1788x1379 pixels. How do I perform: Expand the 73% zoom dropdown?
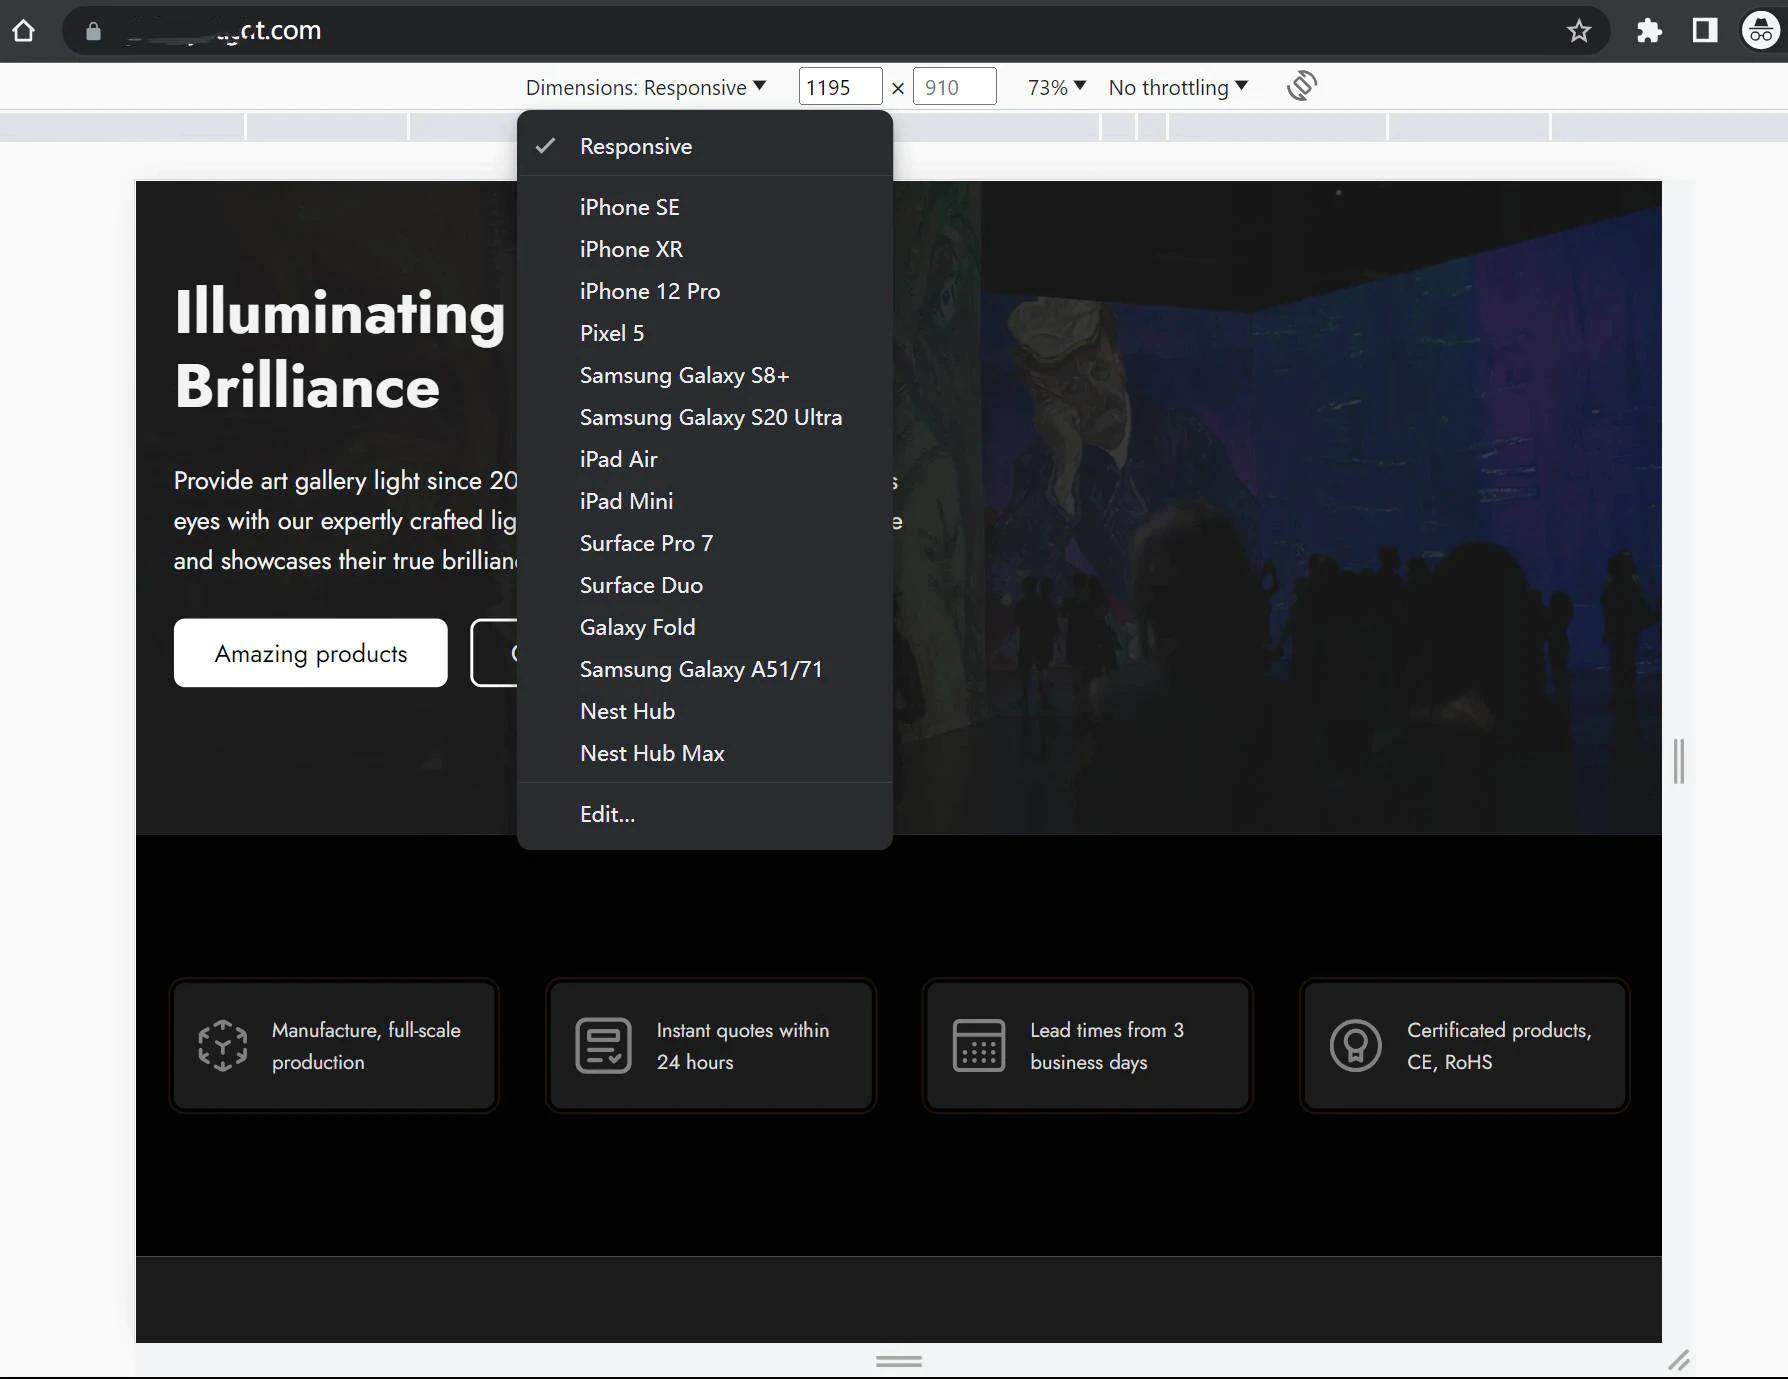point(1056,87)
